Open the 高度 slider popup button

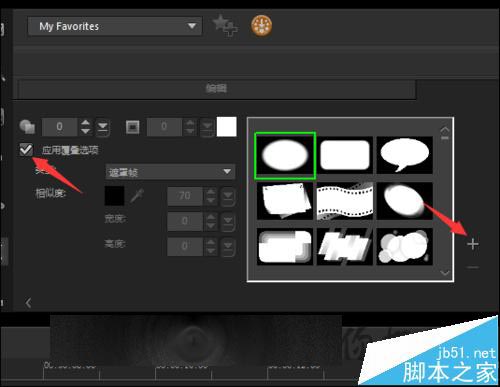tap(228, 247)
